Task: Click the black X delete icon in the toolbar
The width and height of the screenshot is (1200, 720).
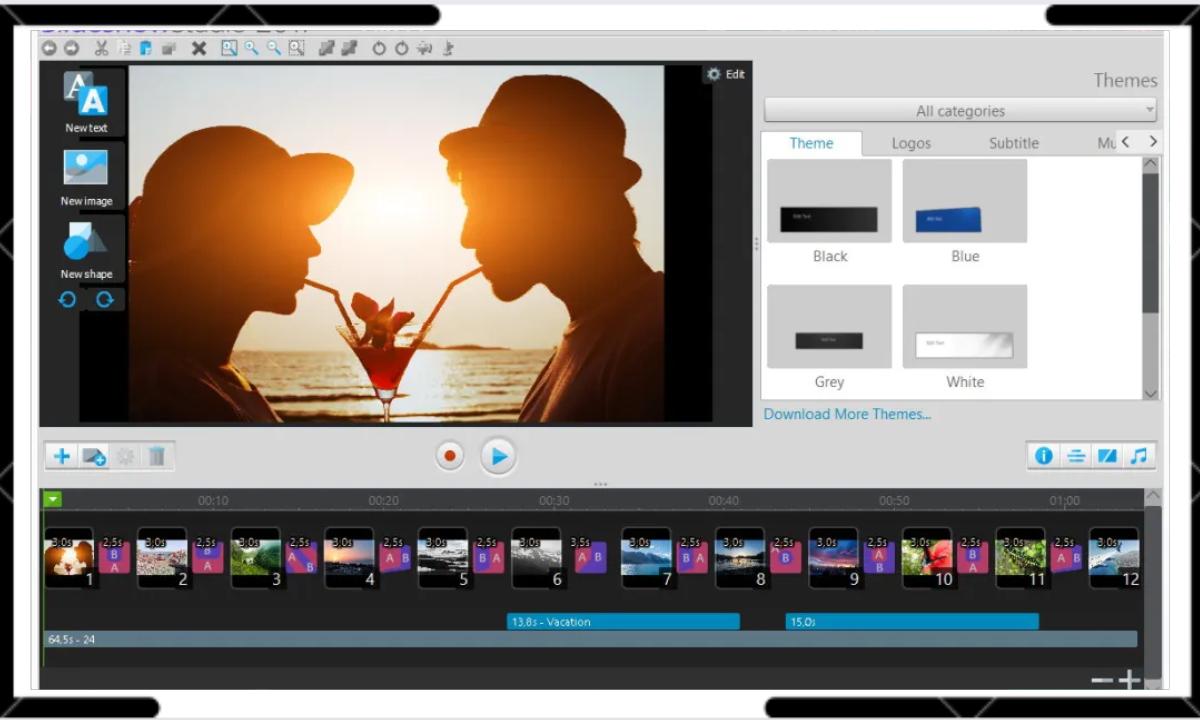Action: click(x=199, y=48)
